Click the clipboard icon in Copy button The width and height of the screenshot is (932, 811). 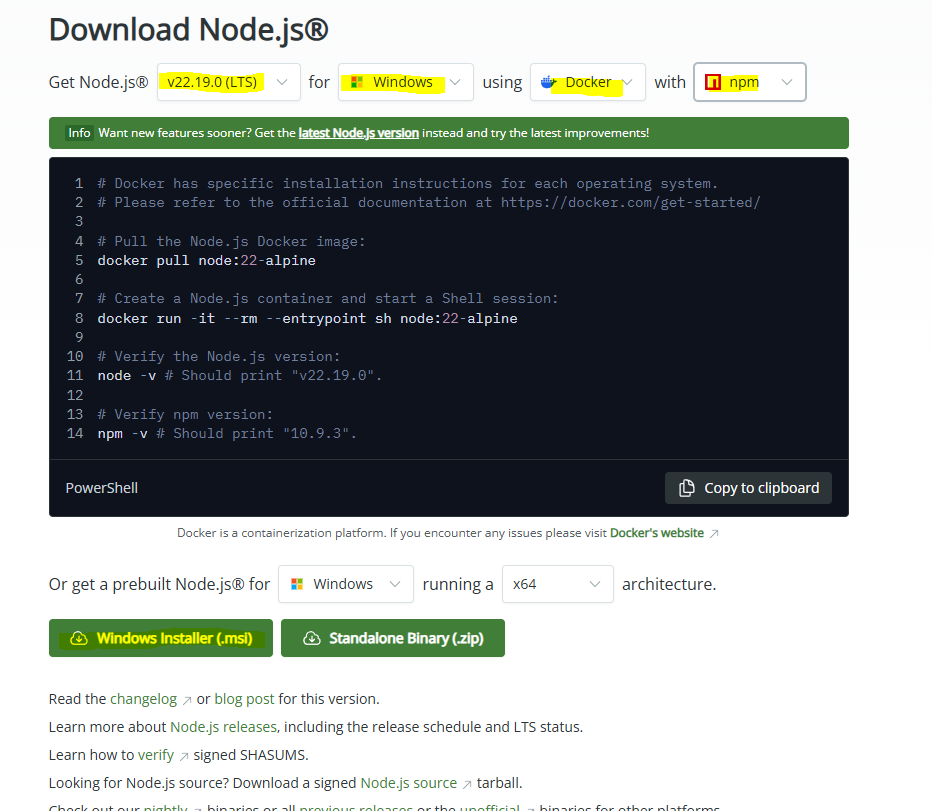click(687, 488)
